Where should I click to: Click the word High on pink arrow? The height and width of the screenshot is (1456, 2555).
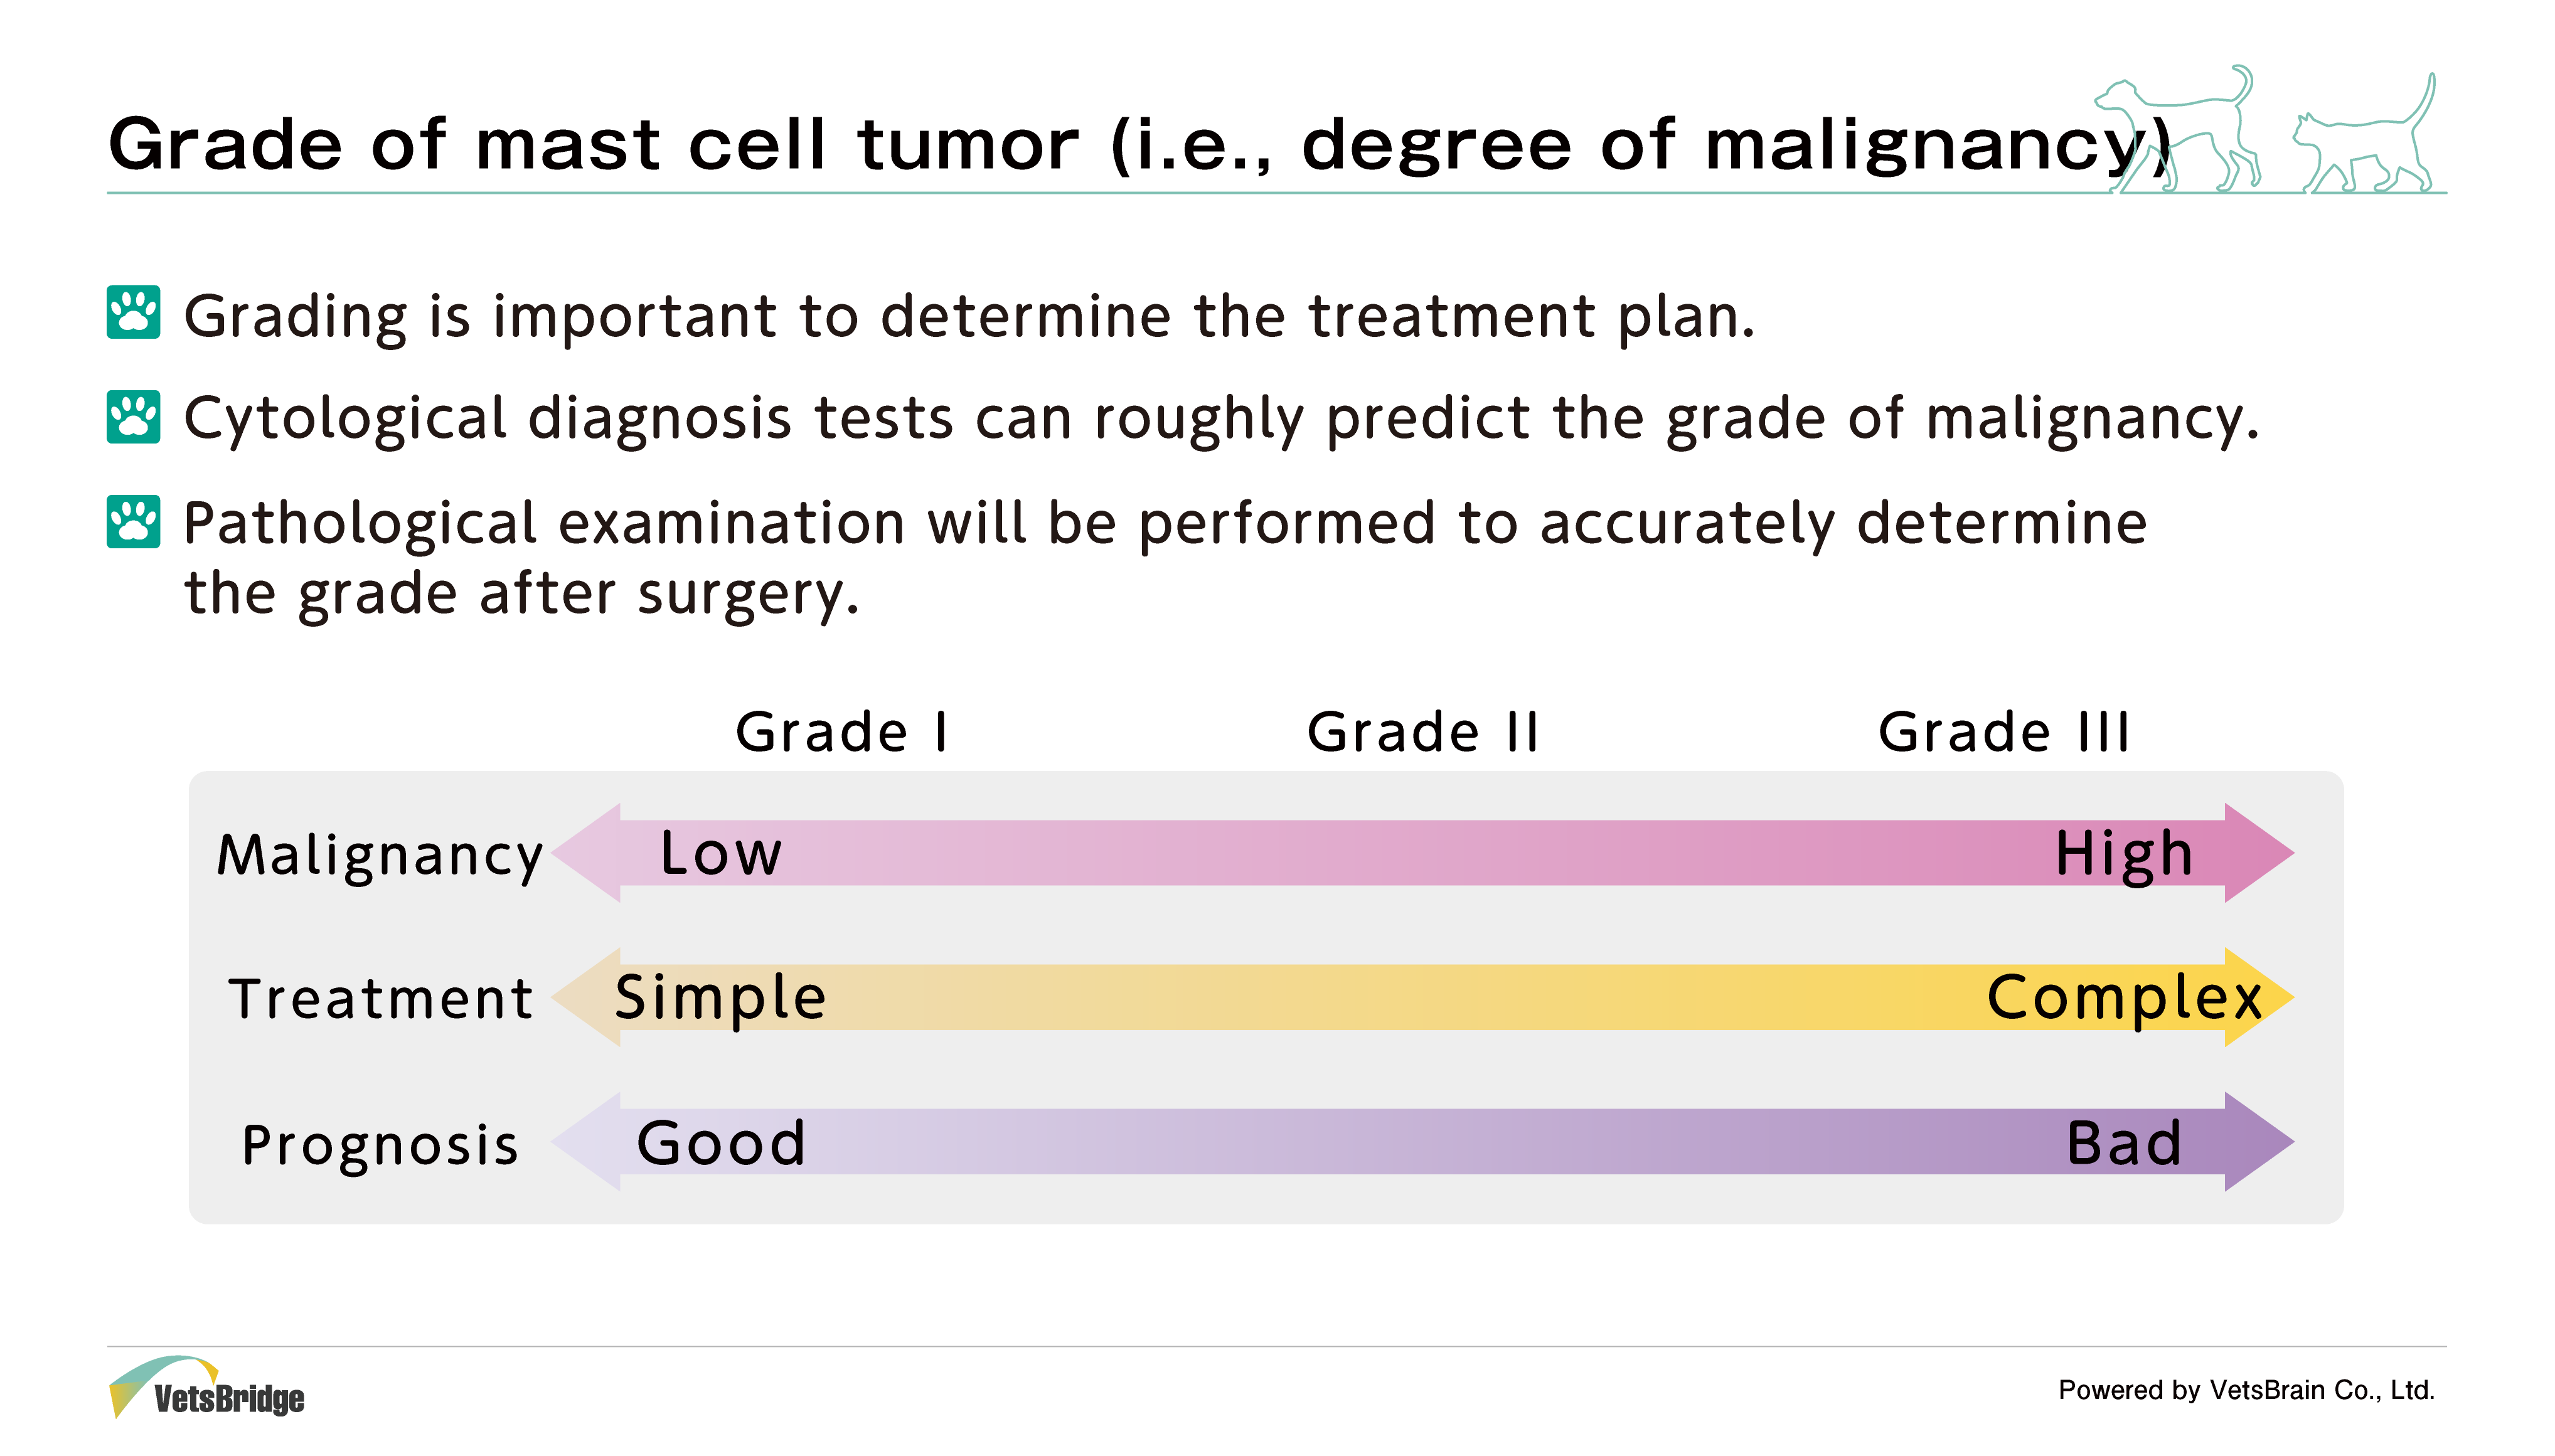point(2124,855)
